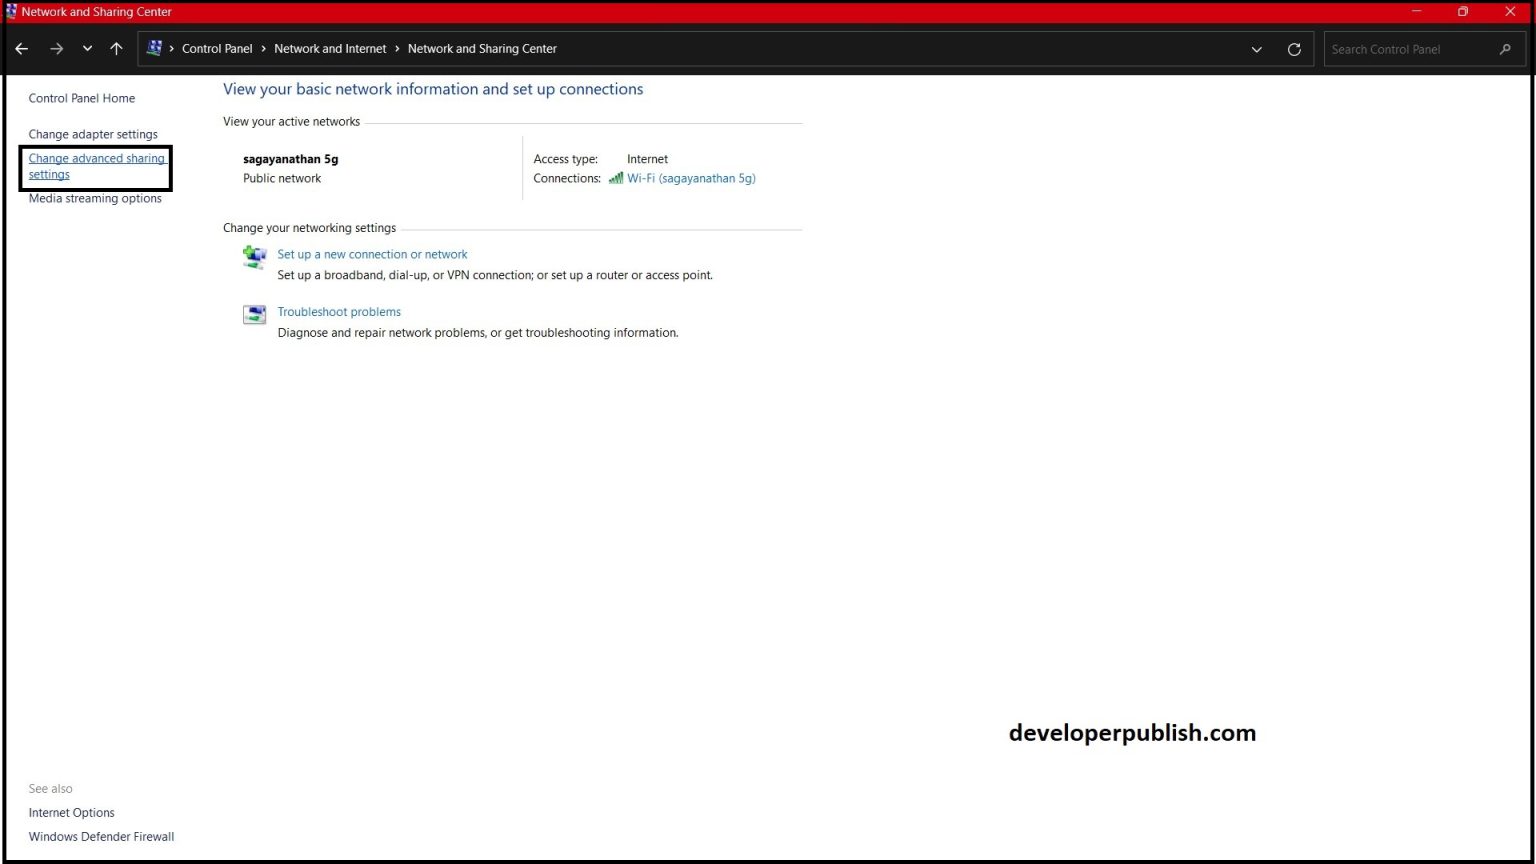1536x864 pixels.
Task: Click the Up one level arrow
Action: tap(116, 48)
